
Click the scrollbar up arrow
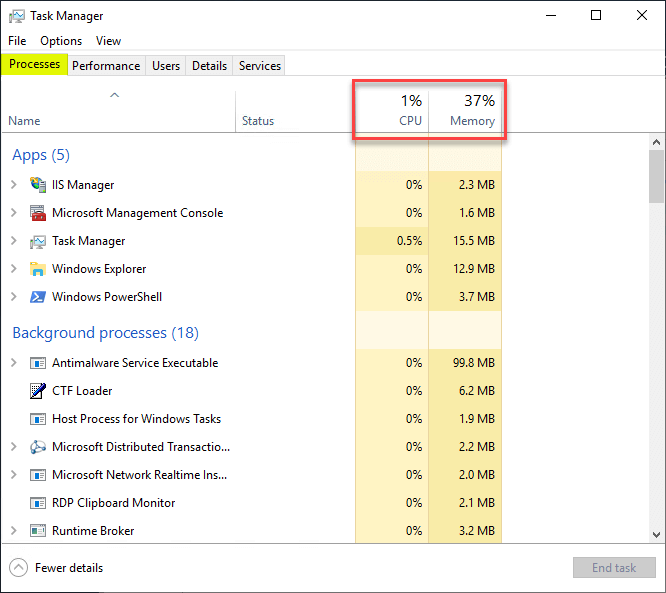[657, 142]
